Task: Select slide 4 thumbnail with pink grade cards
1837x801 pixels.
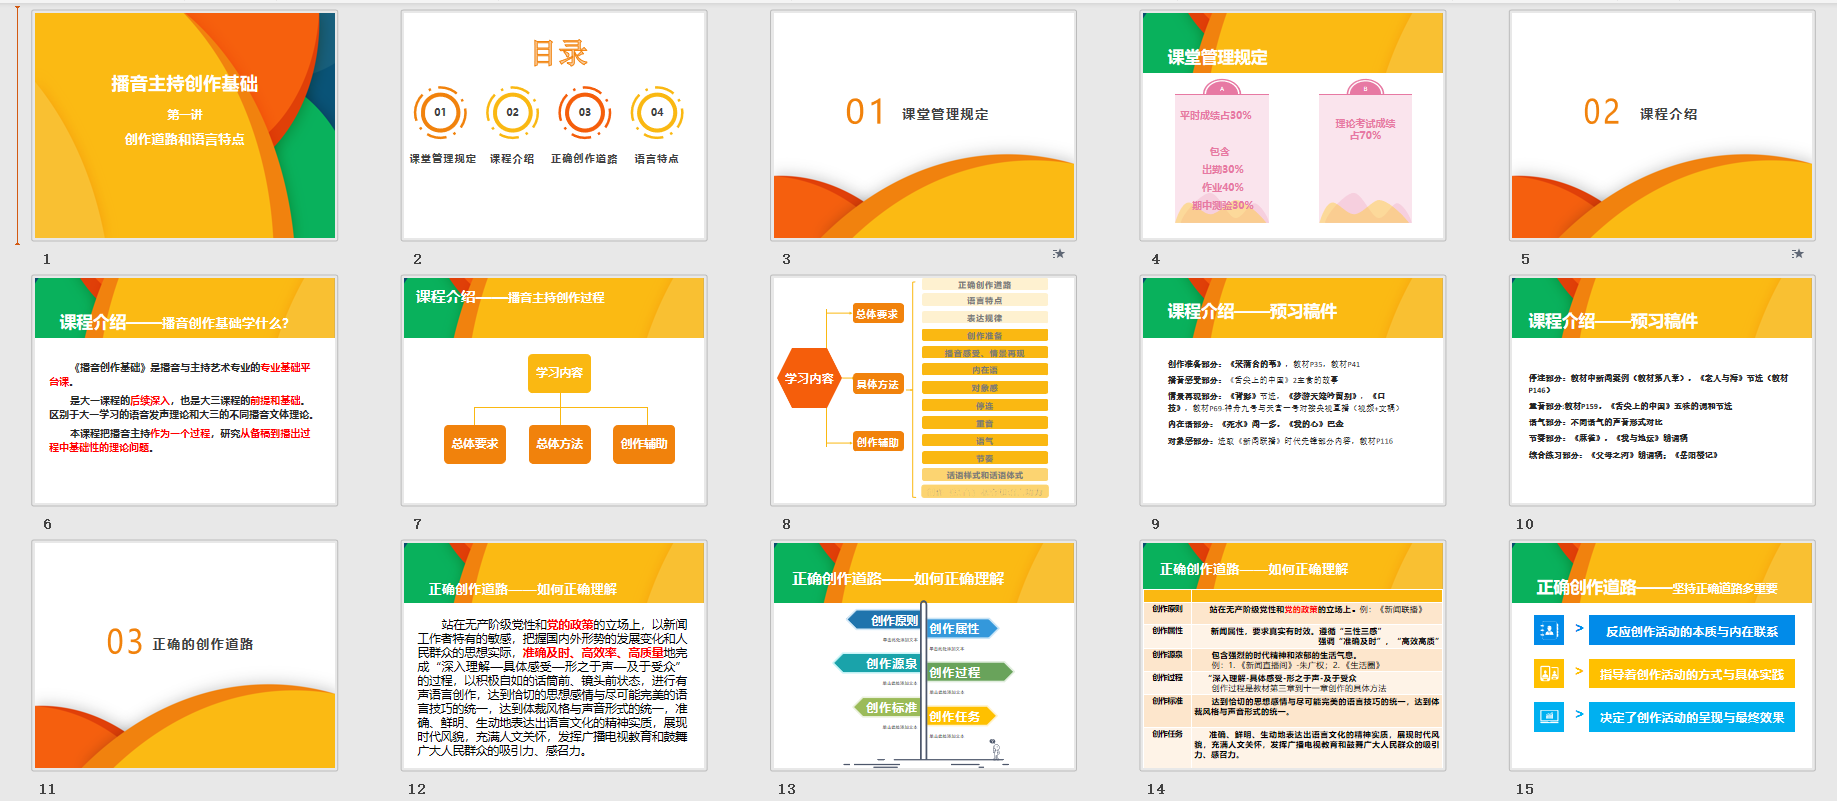Action: 1293,126
